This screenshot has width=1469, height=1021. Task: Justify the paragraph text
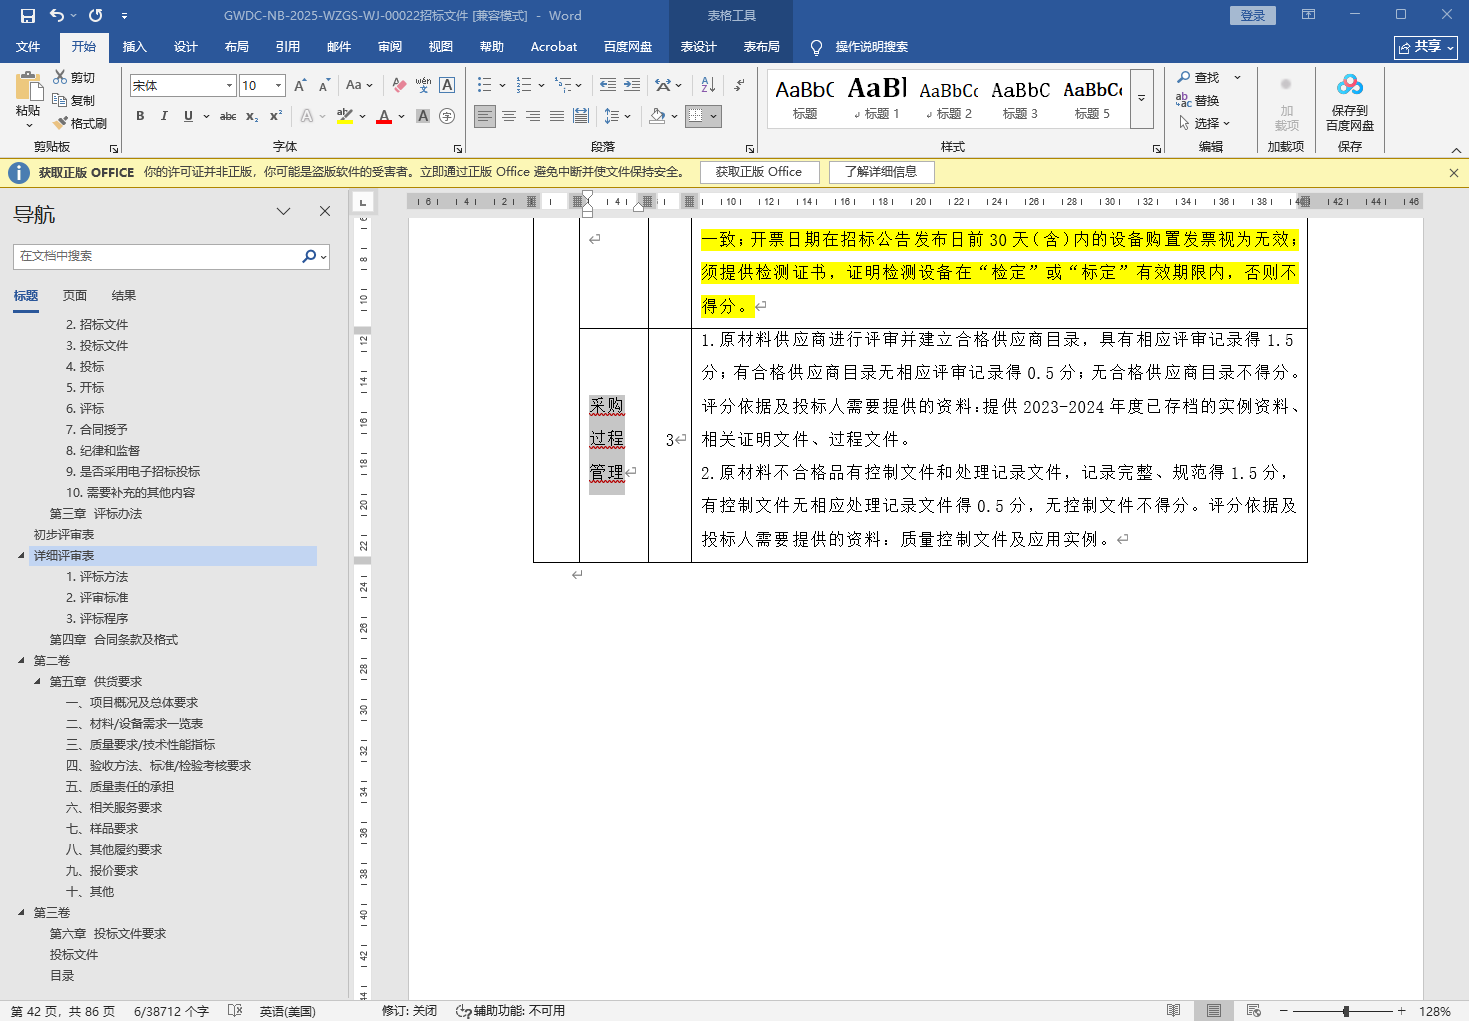557,116
